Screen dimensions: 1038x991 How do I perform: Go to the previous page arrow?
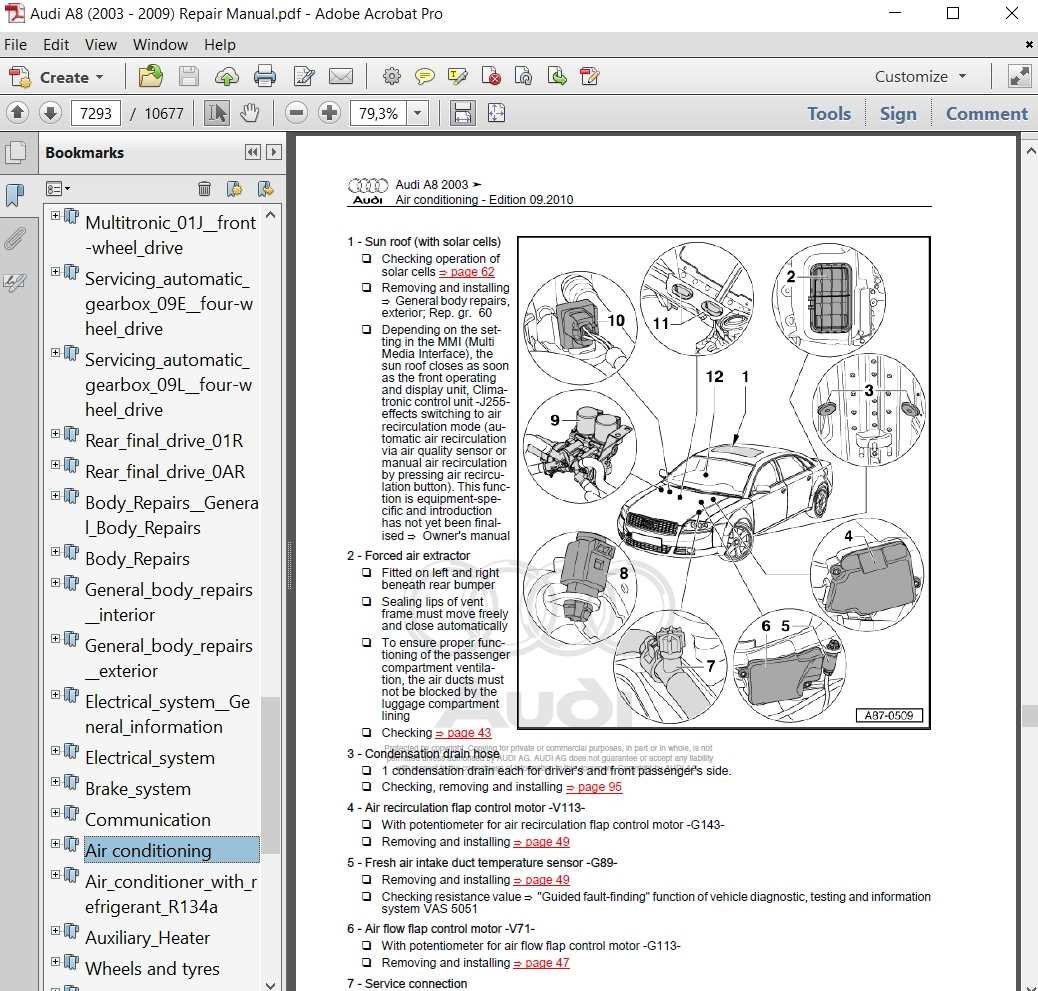point(18,113)
